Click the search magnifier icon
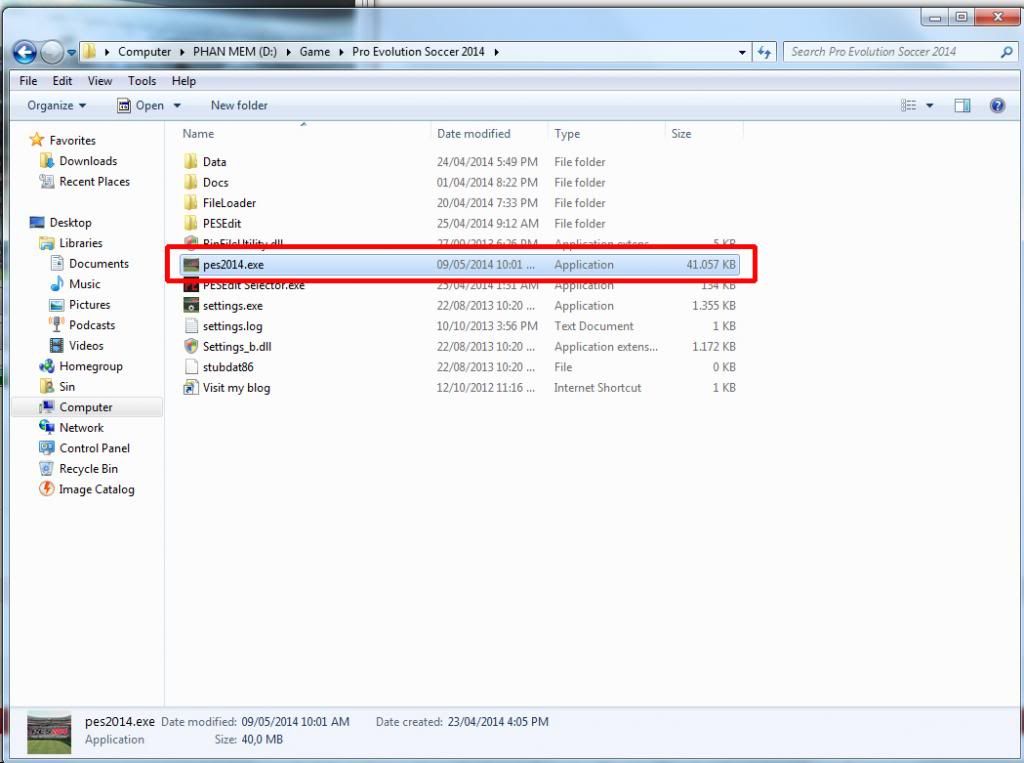This screenshot has height=763, width=1024. (1006, 52)
